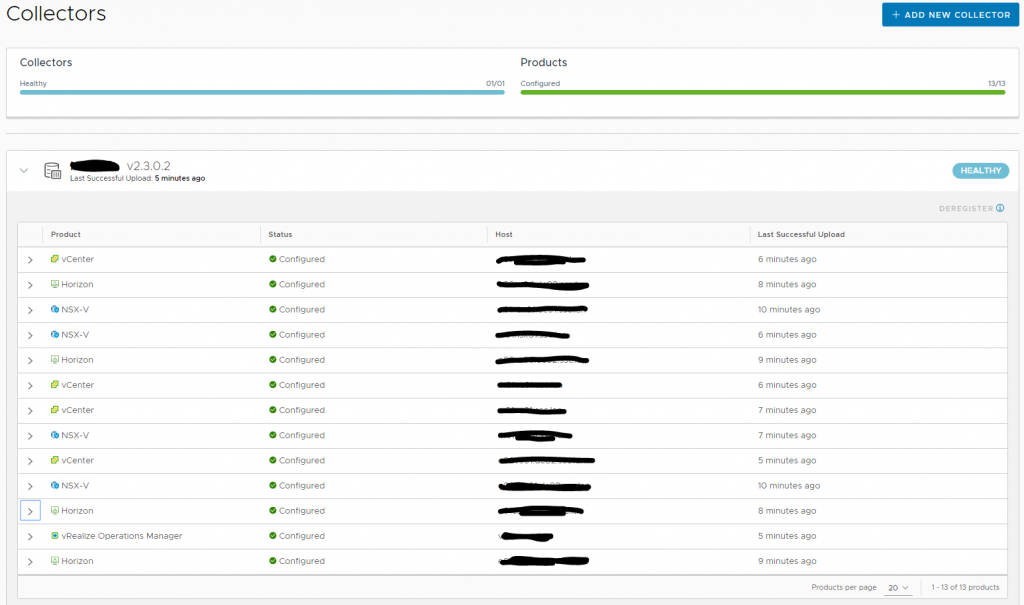The height and width of the screenshot is (605, 1024).
Task: Click the blue Healthy collectors progress bar
Action: coord(262,93)
